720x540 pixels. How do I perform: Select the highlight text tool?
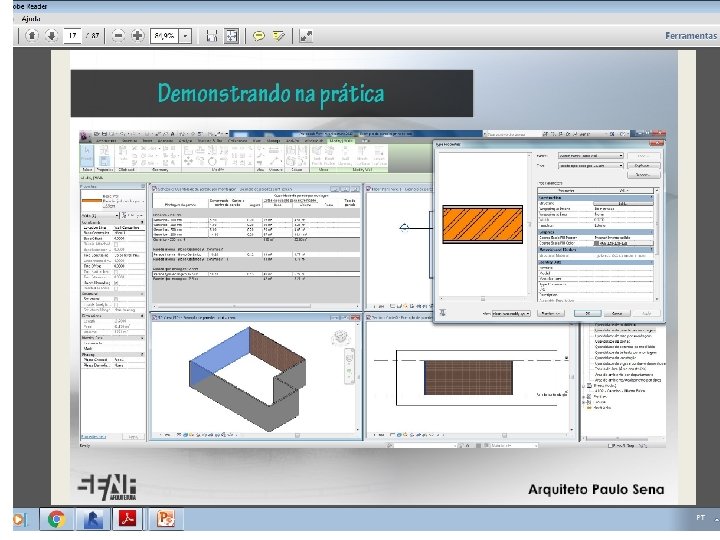tap(278, 36)
